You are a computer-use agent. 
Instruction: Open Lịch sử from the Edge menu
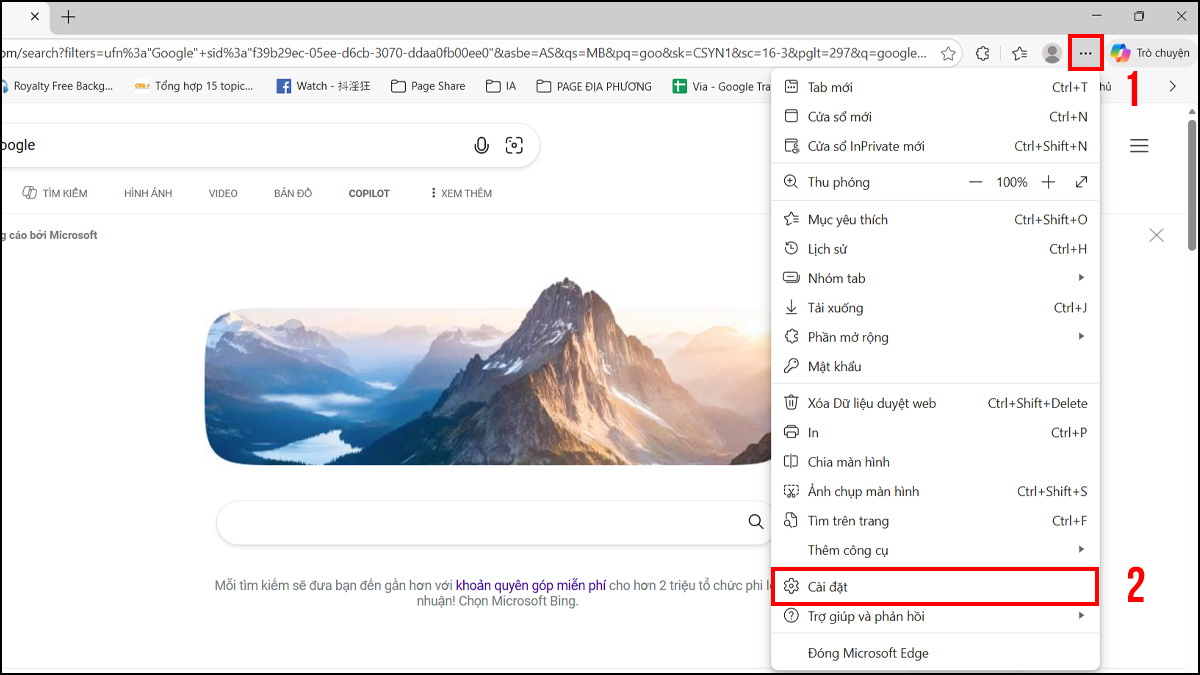(830, 248)
